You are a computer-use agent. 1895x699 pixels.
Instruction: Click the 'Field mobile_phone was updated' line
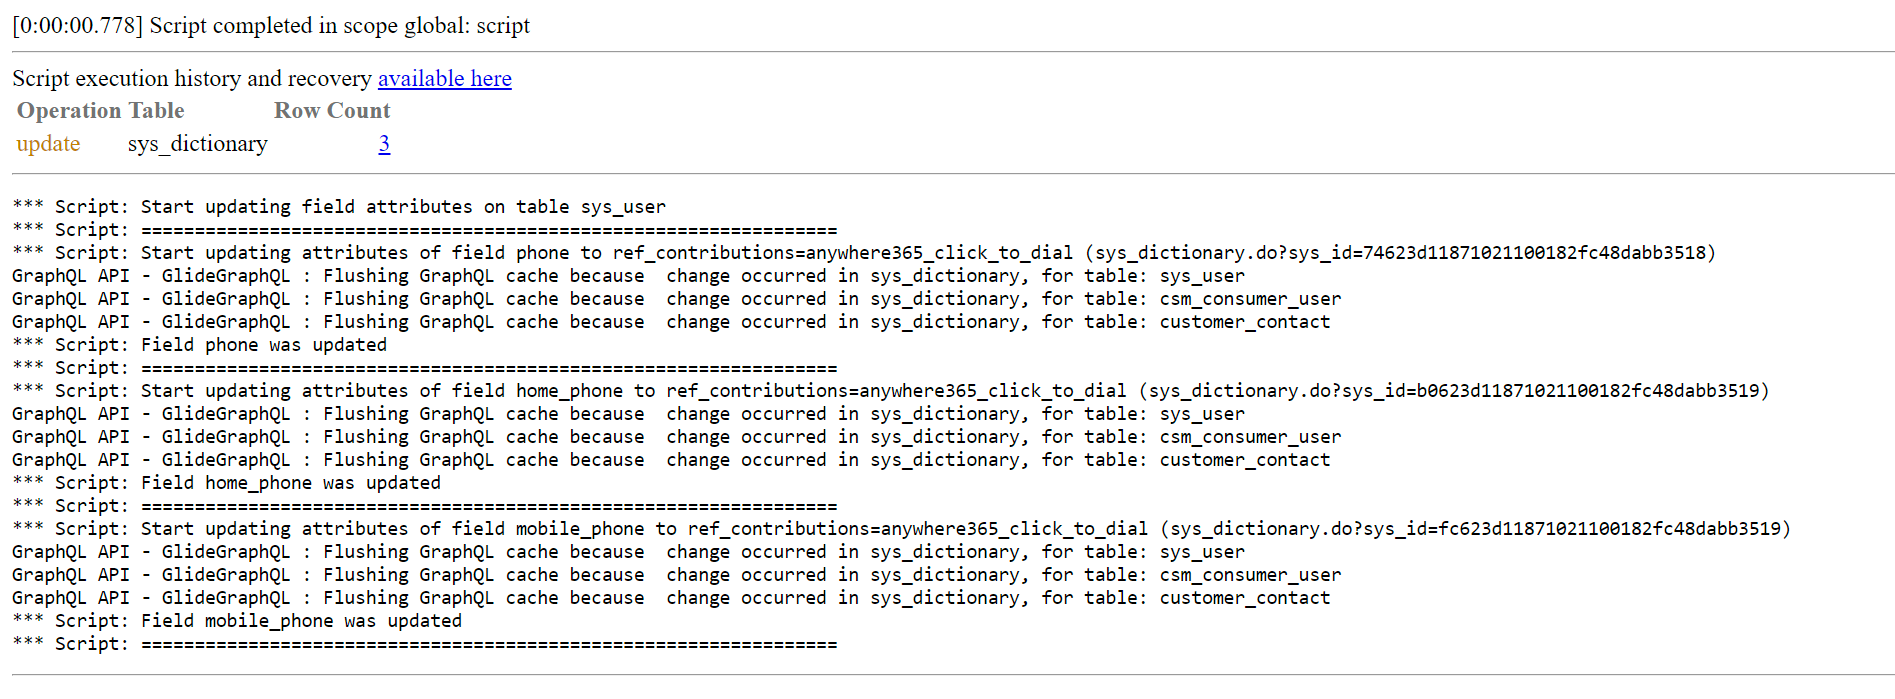point(301,621)
